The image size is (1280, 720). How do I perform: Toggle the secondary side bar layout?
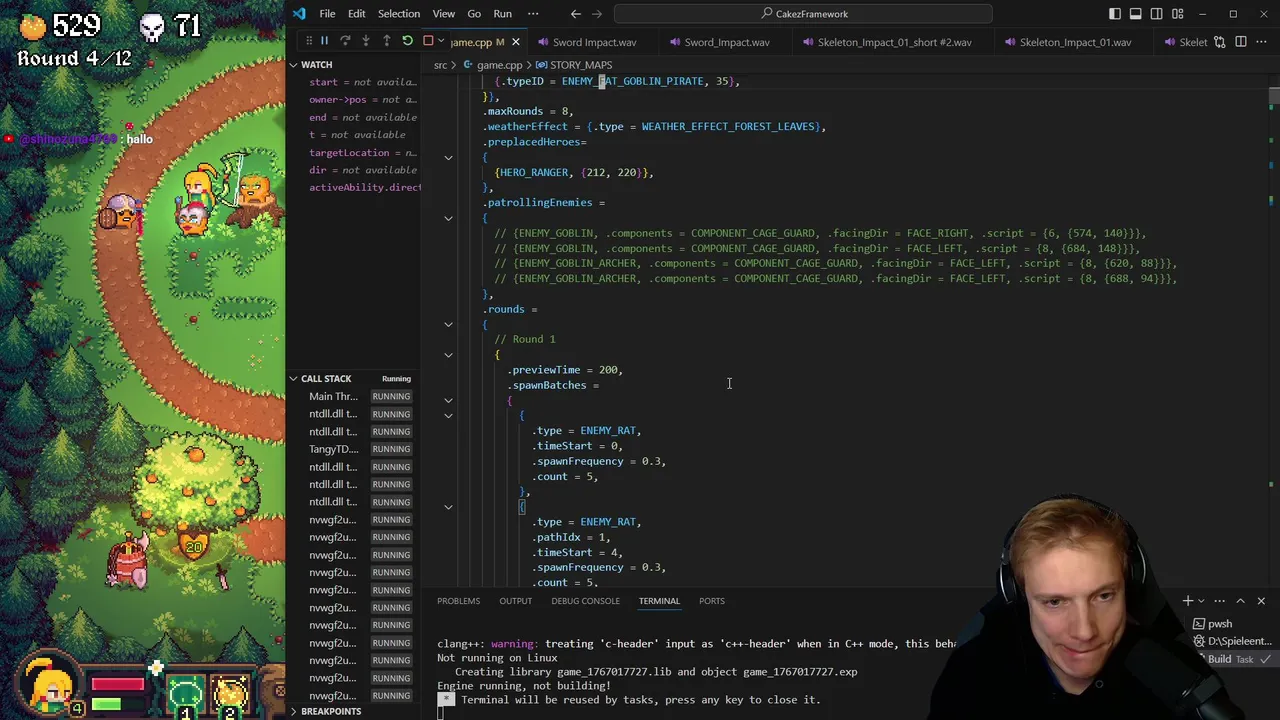[x=1157, y=14]
